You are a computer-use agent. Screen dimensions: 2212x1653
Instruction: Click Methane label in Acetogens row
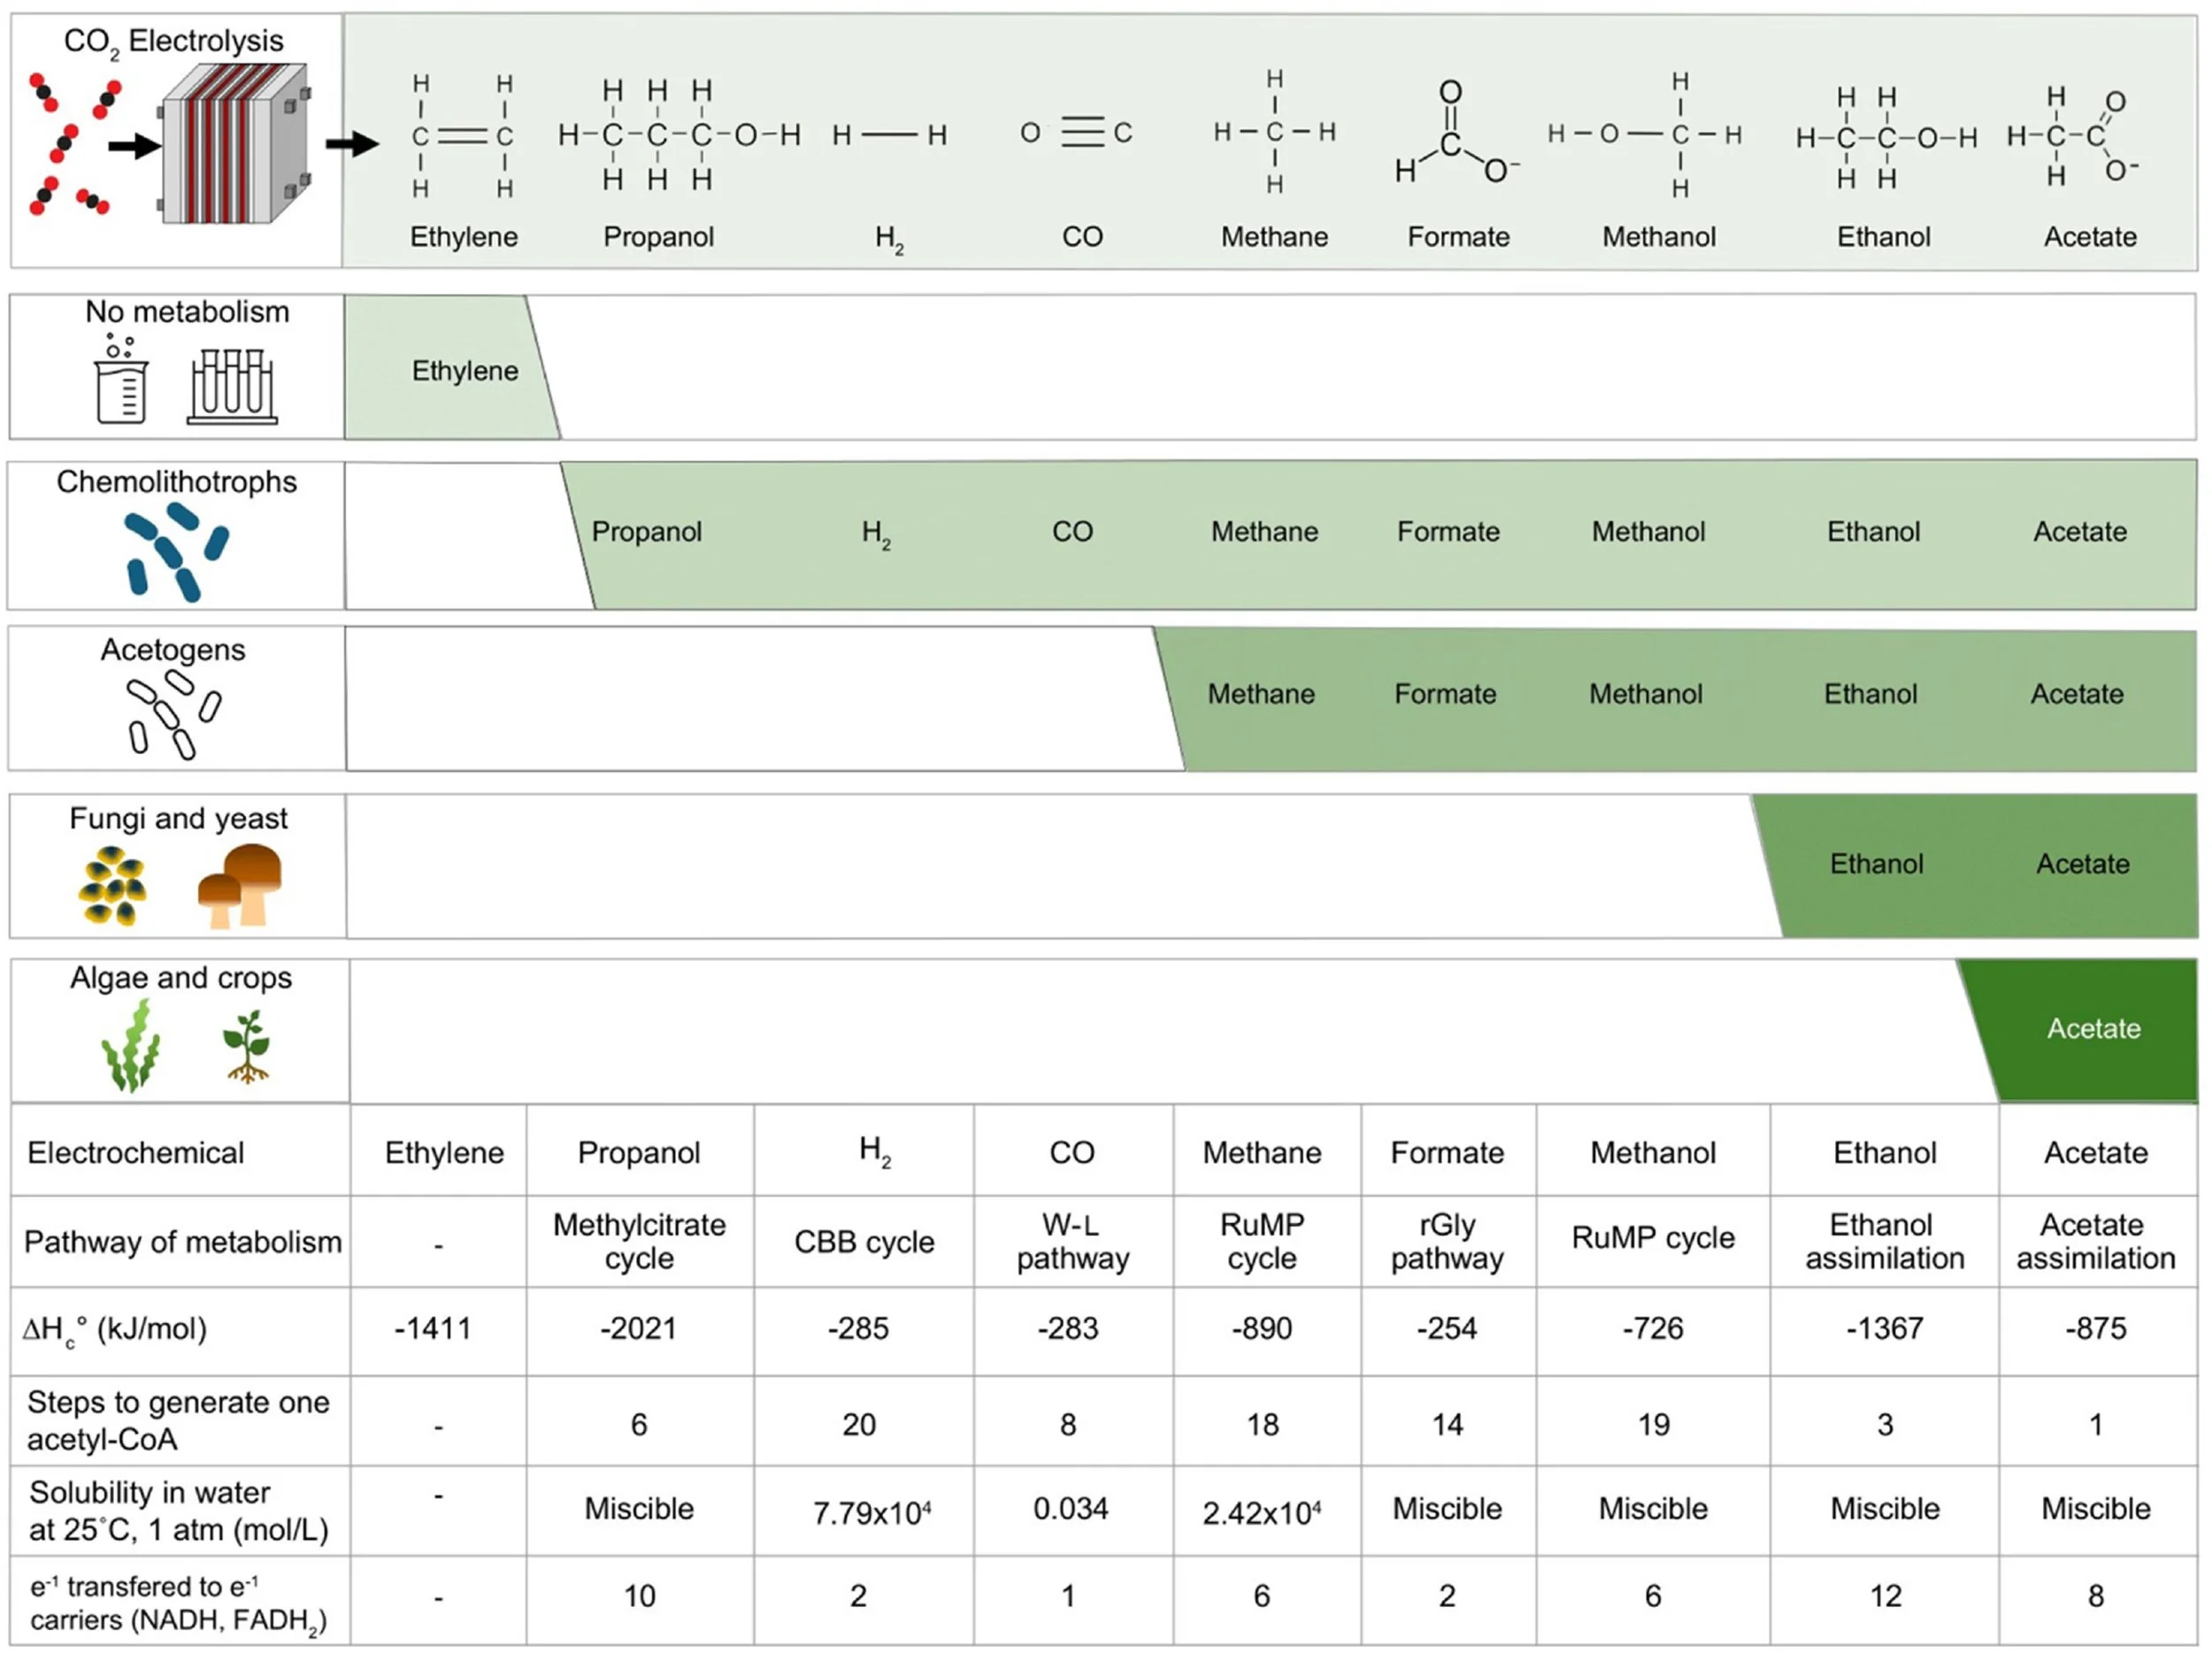(x=1260, y=694)
